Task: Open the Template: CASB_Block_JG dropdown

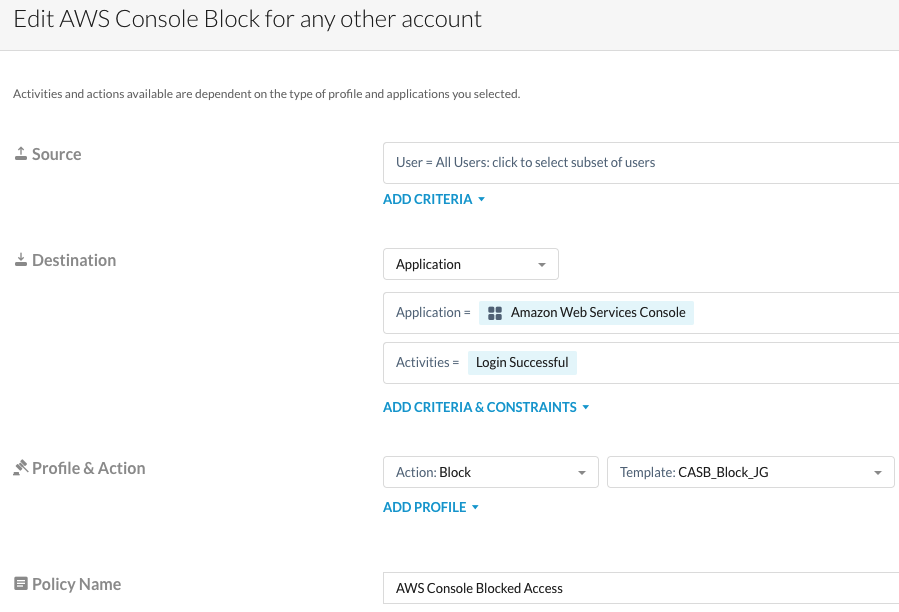Action: click(x=751, y=472)
